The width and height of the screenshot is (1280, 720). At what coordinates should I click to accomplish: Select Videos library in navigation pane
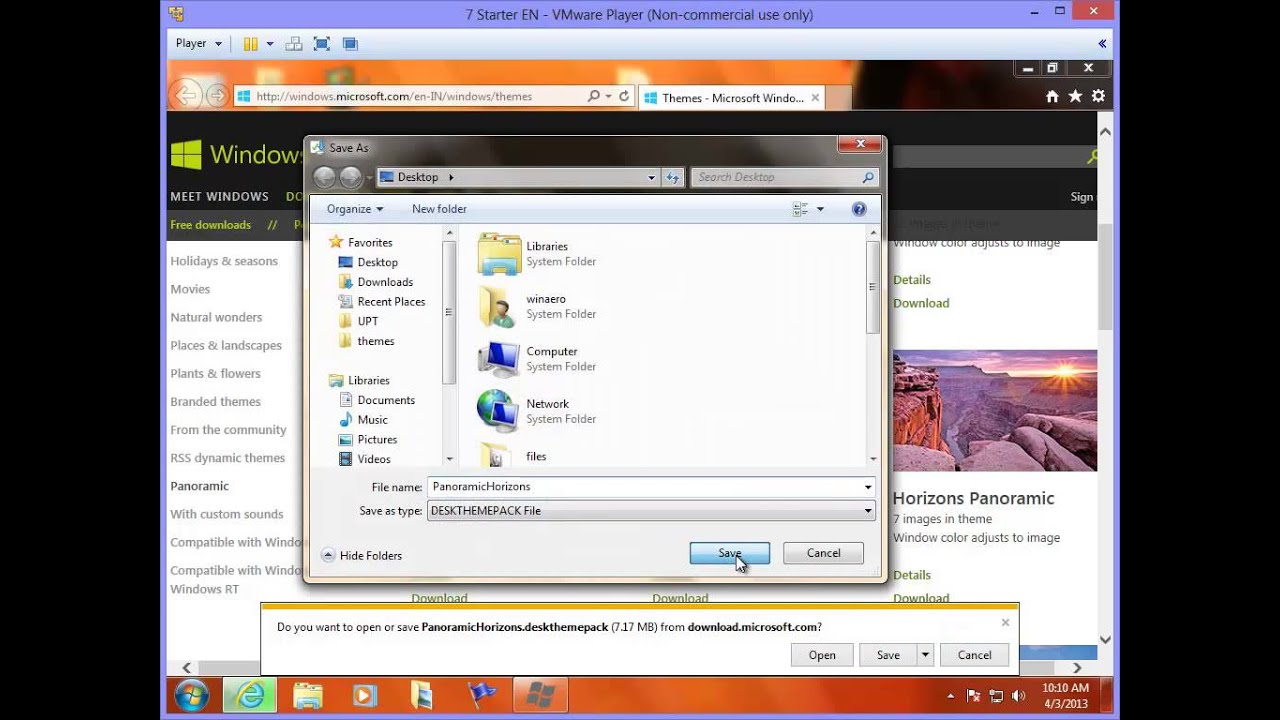(373, 459)
